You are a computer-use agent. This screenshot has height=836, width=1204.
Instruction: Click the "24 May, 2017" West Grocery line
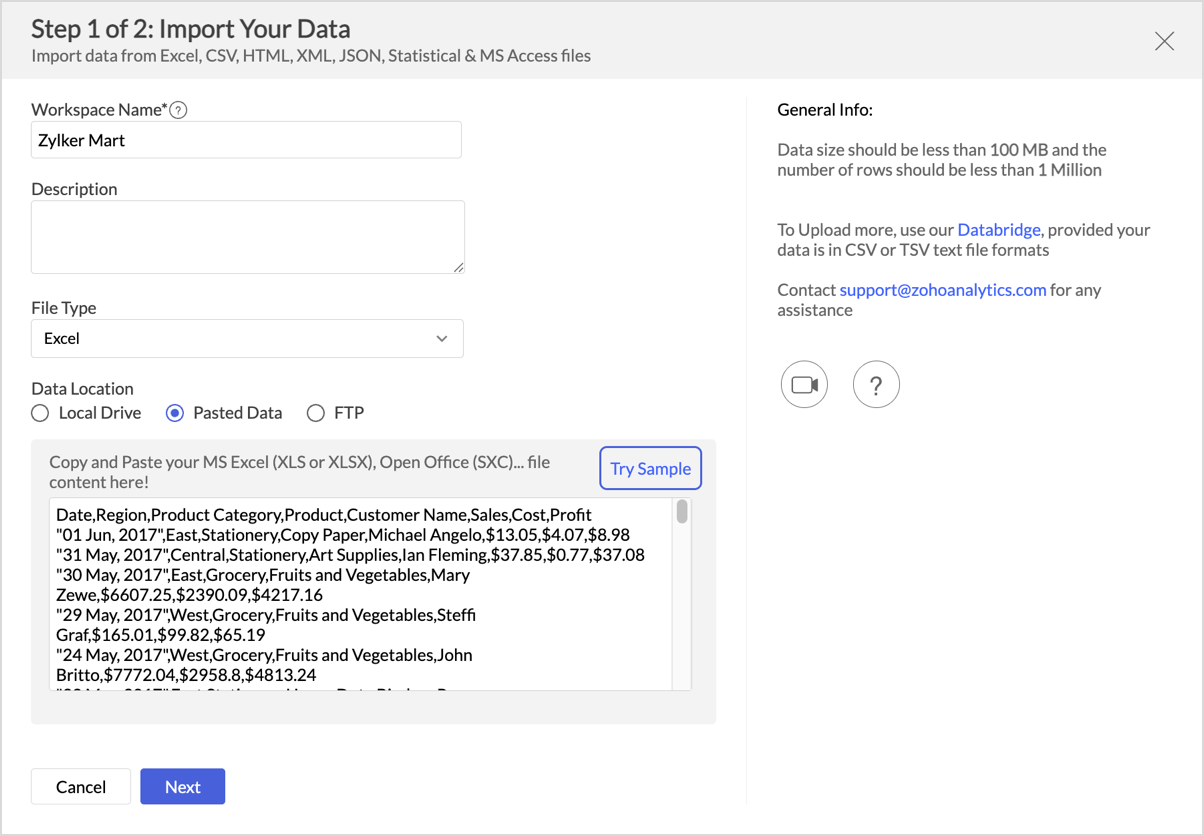coord(264,655)
